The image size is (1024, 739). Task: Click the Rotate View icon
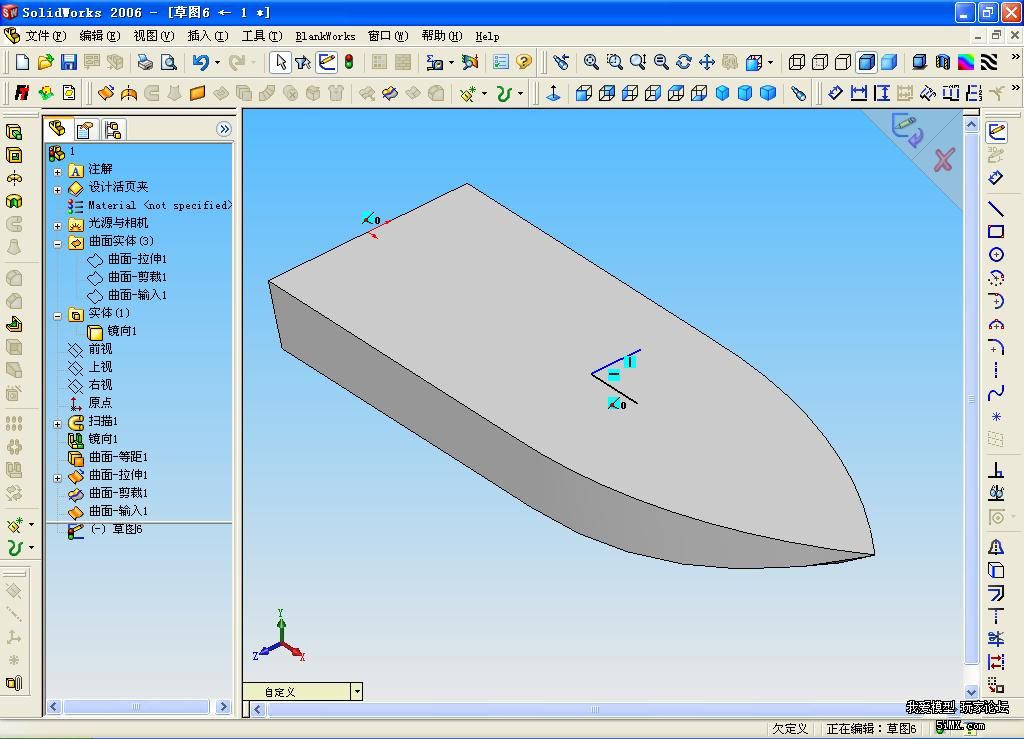[x=684, y=62]
